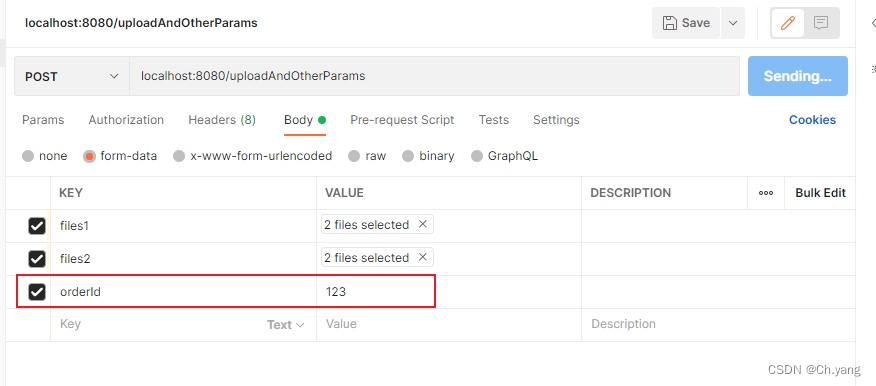Screen dimensions: 876x386
Task: Clear files2 selected files with X
Action: pyautogui.click(x=423, y=257)
